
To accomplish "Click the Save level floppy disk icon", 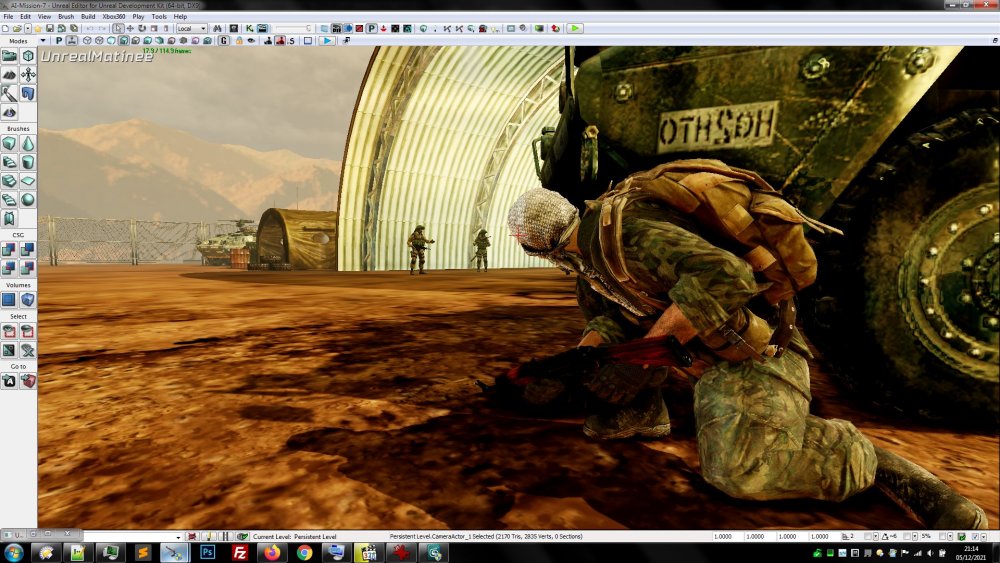I will (x=49, y=29).
